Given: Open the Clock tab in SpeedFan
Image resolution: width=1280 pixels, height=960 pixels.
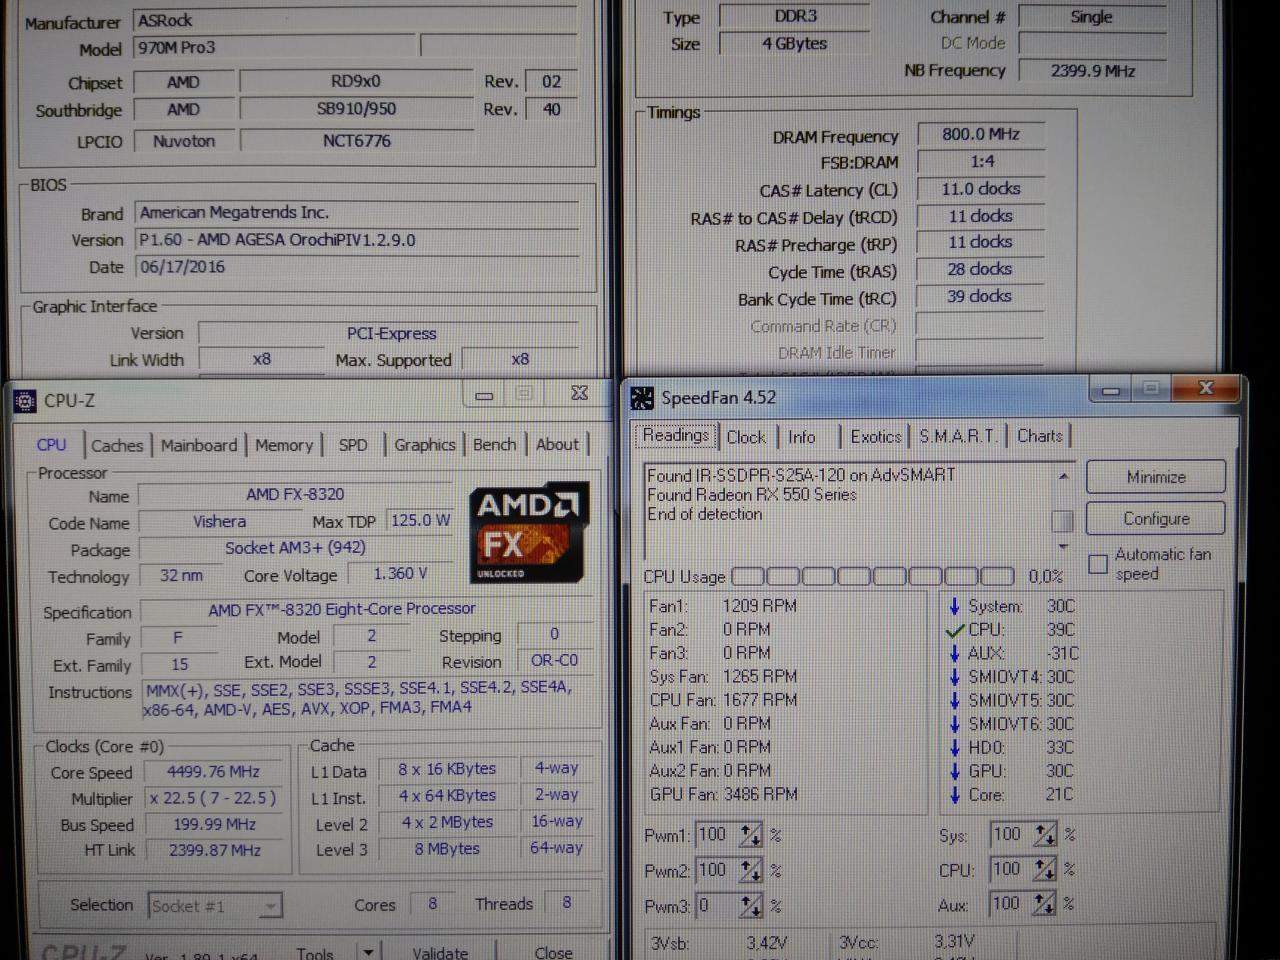Looking at the screenshot, I should pos(746,437).
